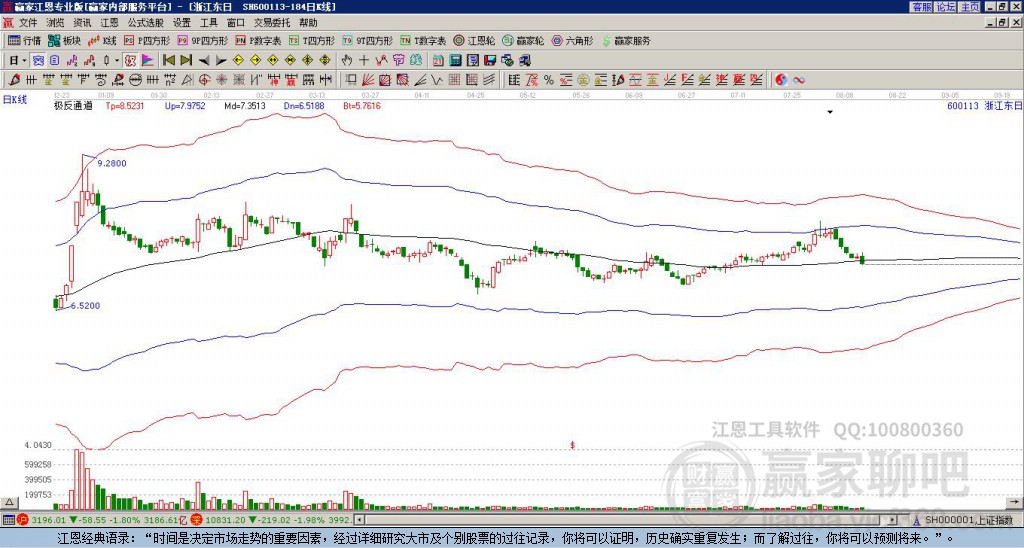The image size is (1024, 548).
Task: Open the 设置 menu
Action: coord(182,23)
